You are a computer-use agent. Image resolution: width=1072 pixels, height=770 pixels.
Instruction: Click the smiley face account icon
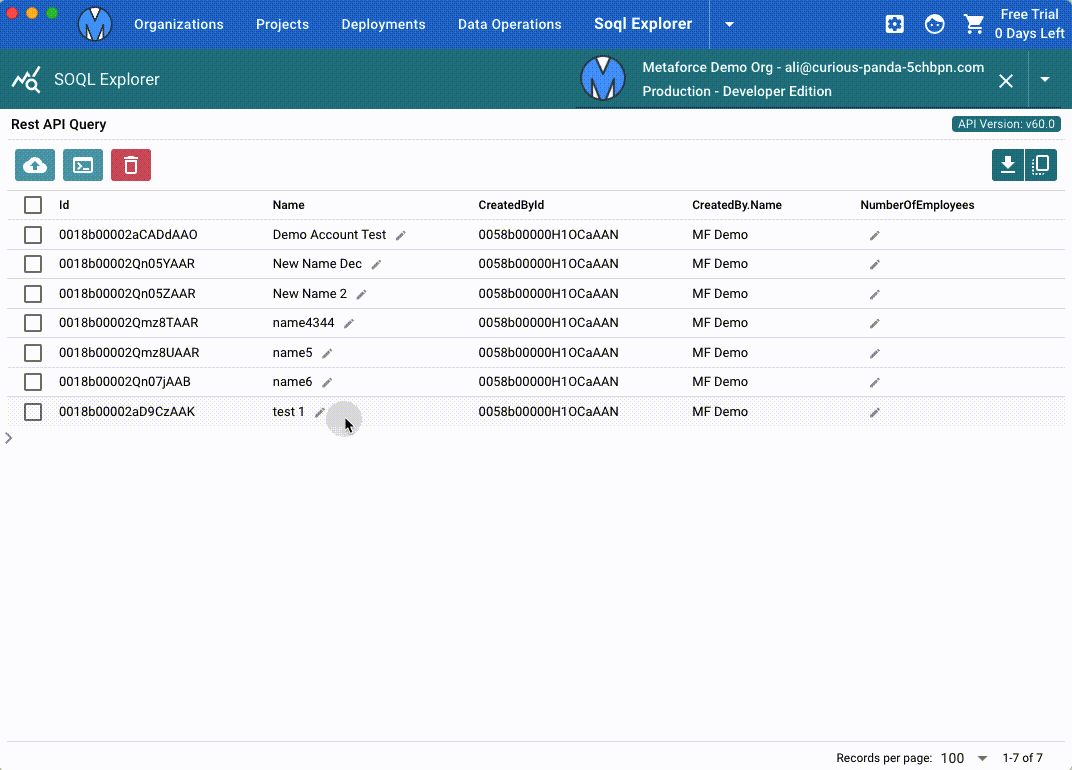[x=935, y=24]
